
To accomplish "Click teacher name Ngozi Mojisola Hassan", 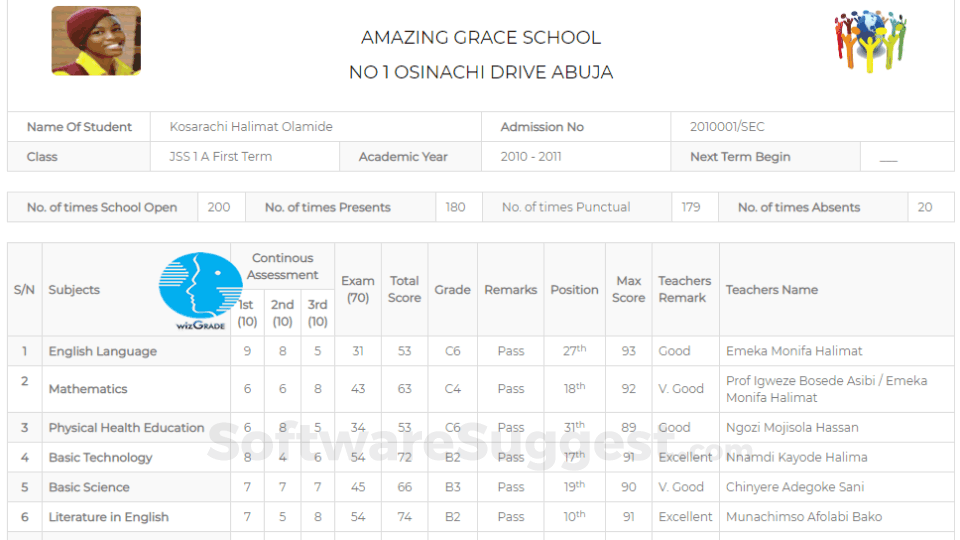I will [792, 427].
